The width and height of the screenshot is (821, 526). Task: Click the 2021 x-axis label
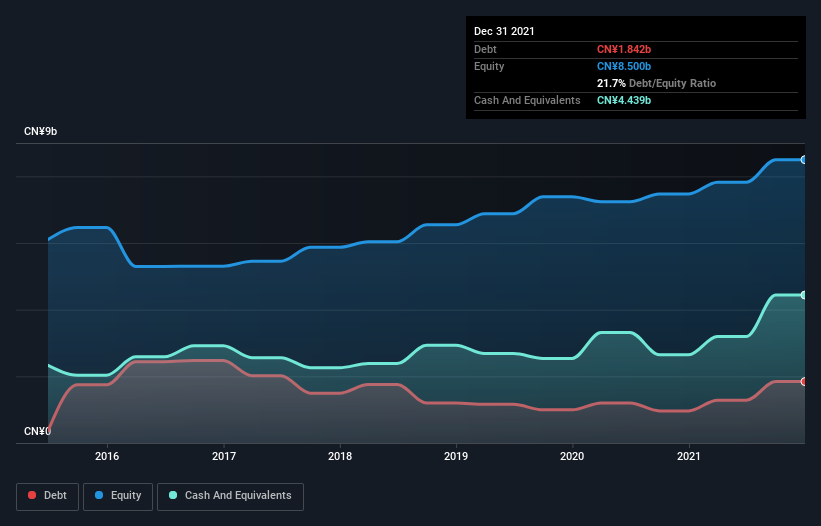pyautogui.click(x=689, y=456)
